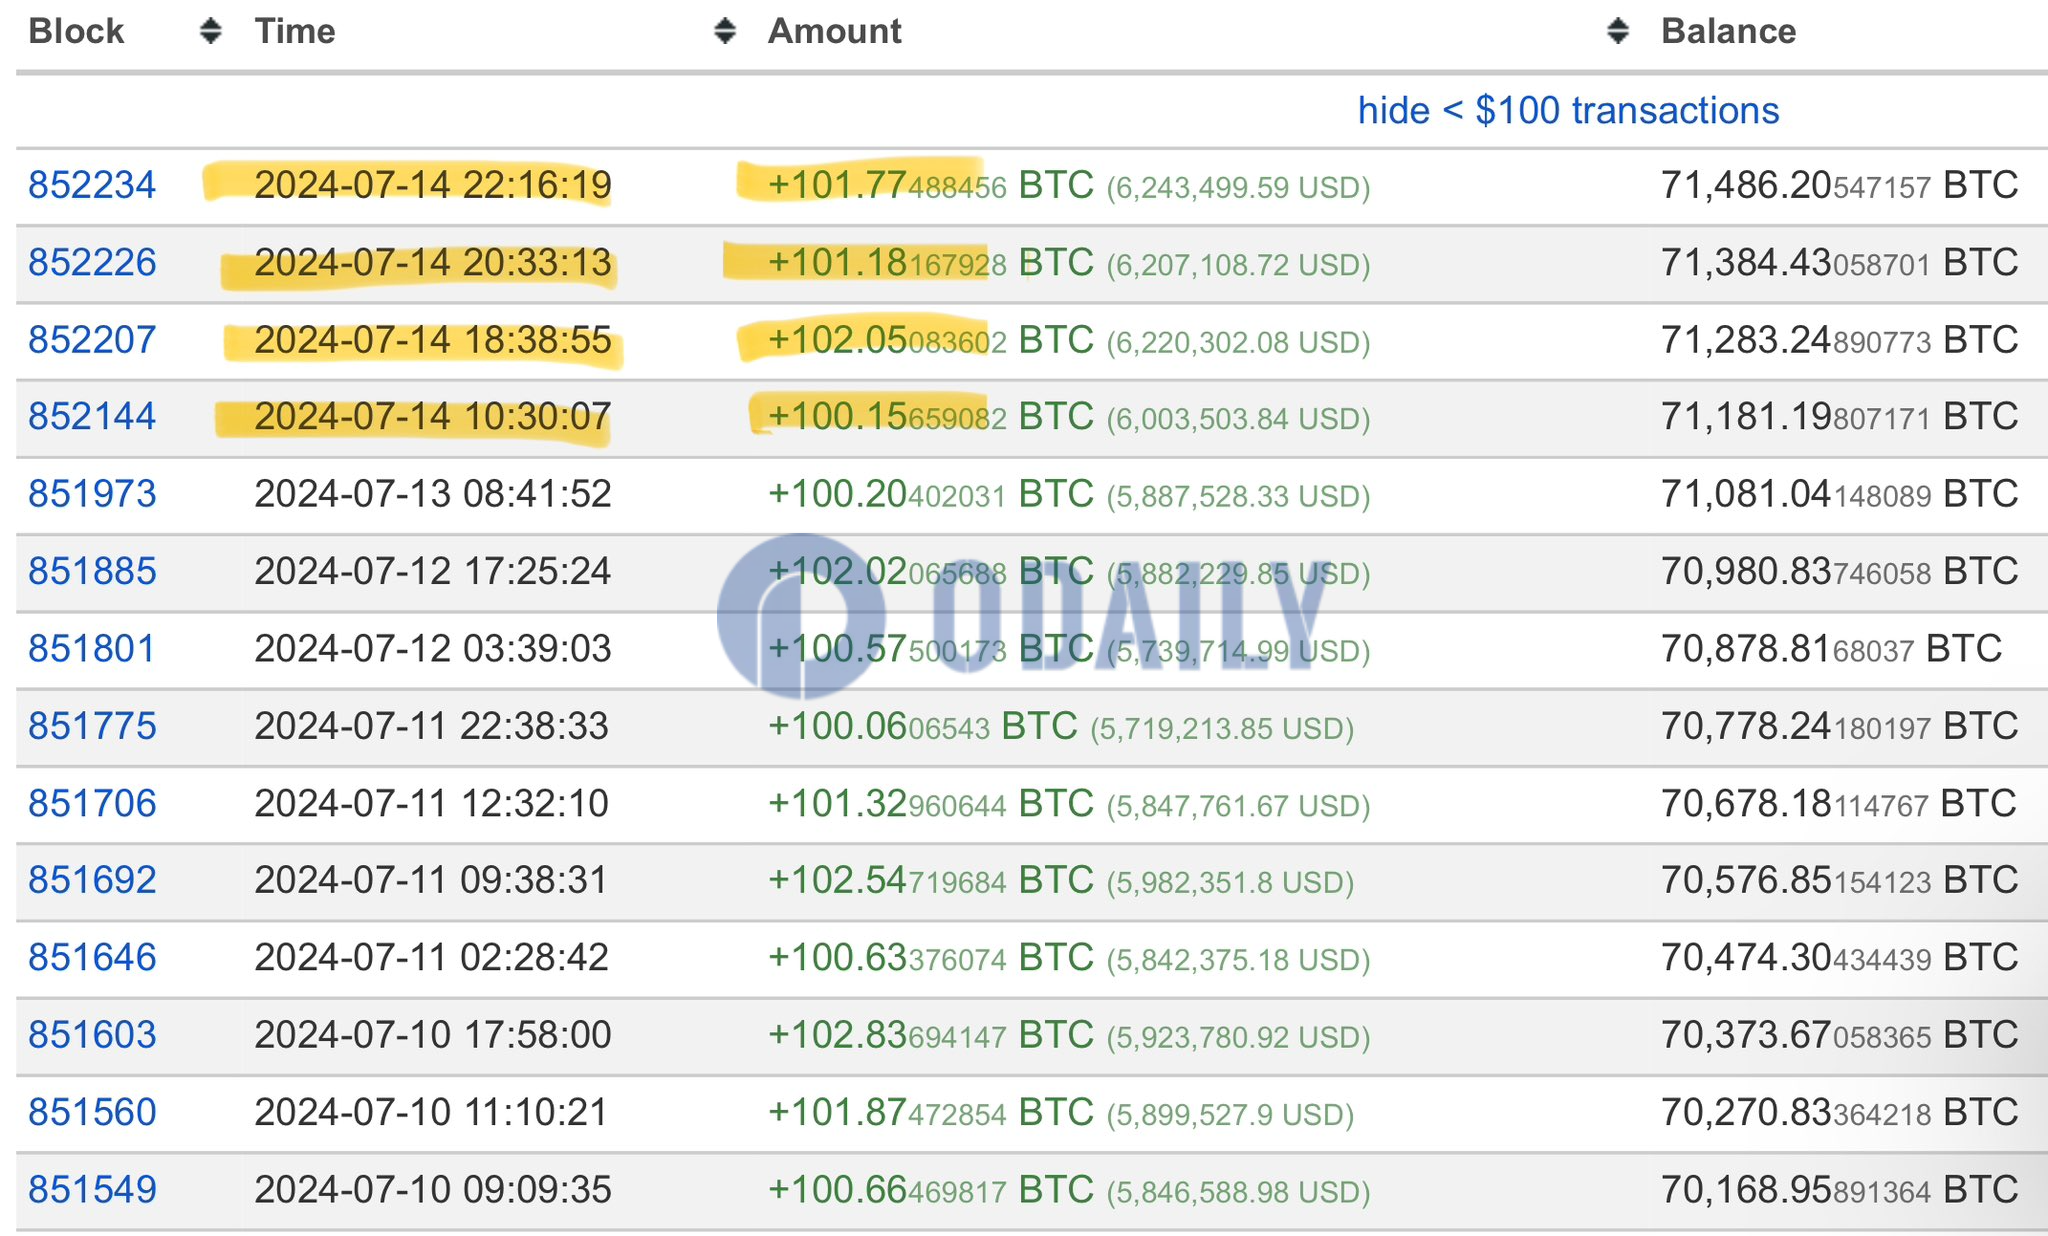Click the Time column header
The width and height of the screenshot is (2048, 1236).
coord(295,31)
